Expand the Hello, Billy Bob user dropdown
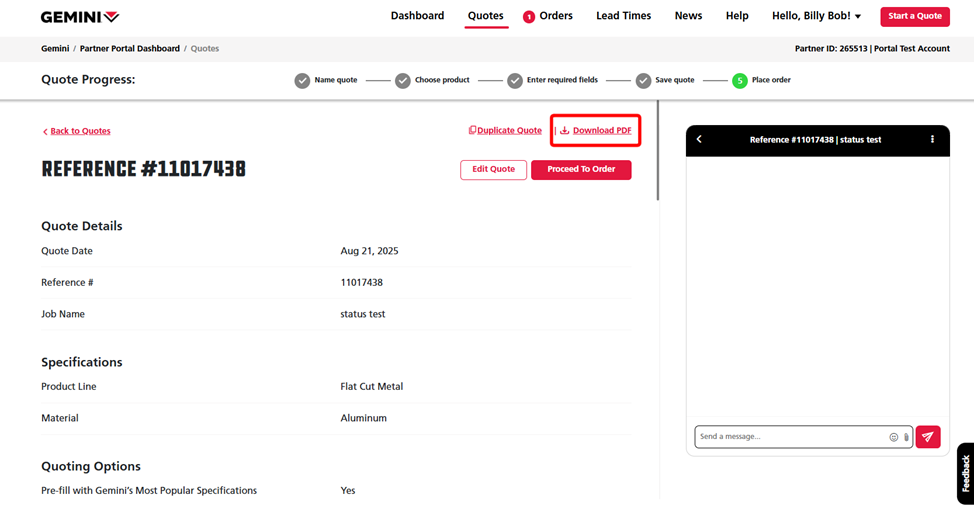Viewport: 974px width, 505px height. [816, 16]
